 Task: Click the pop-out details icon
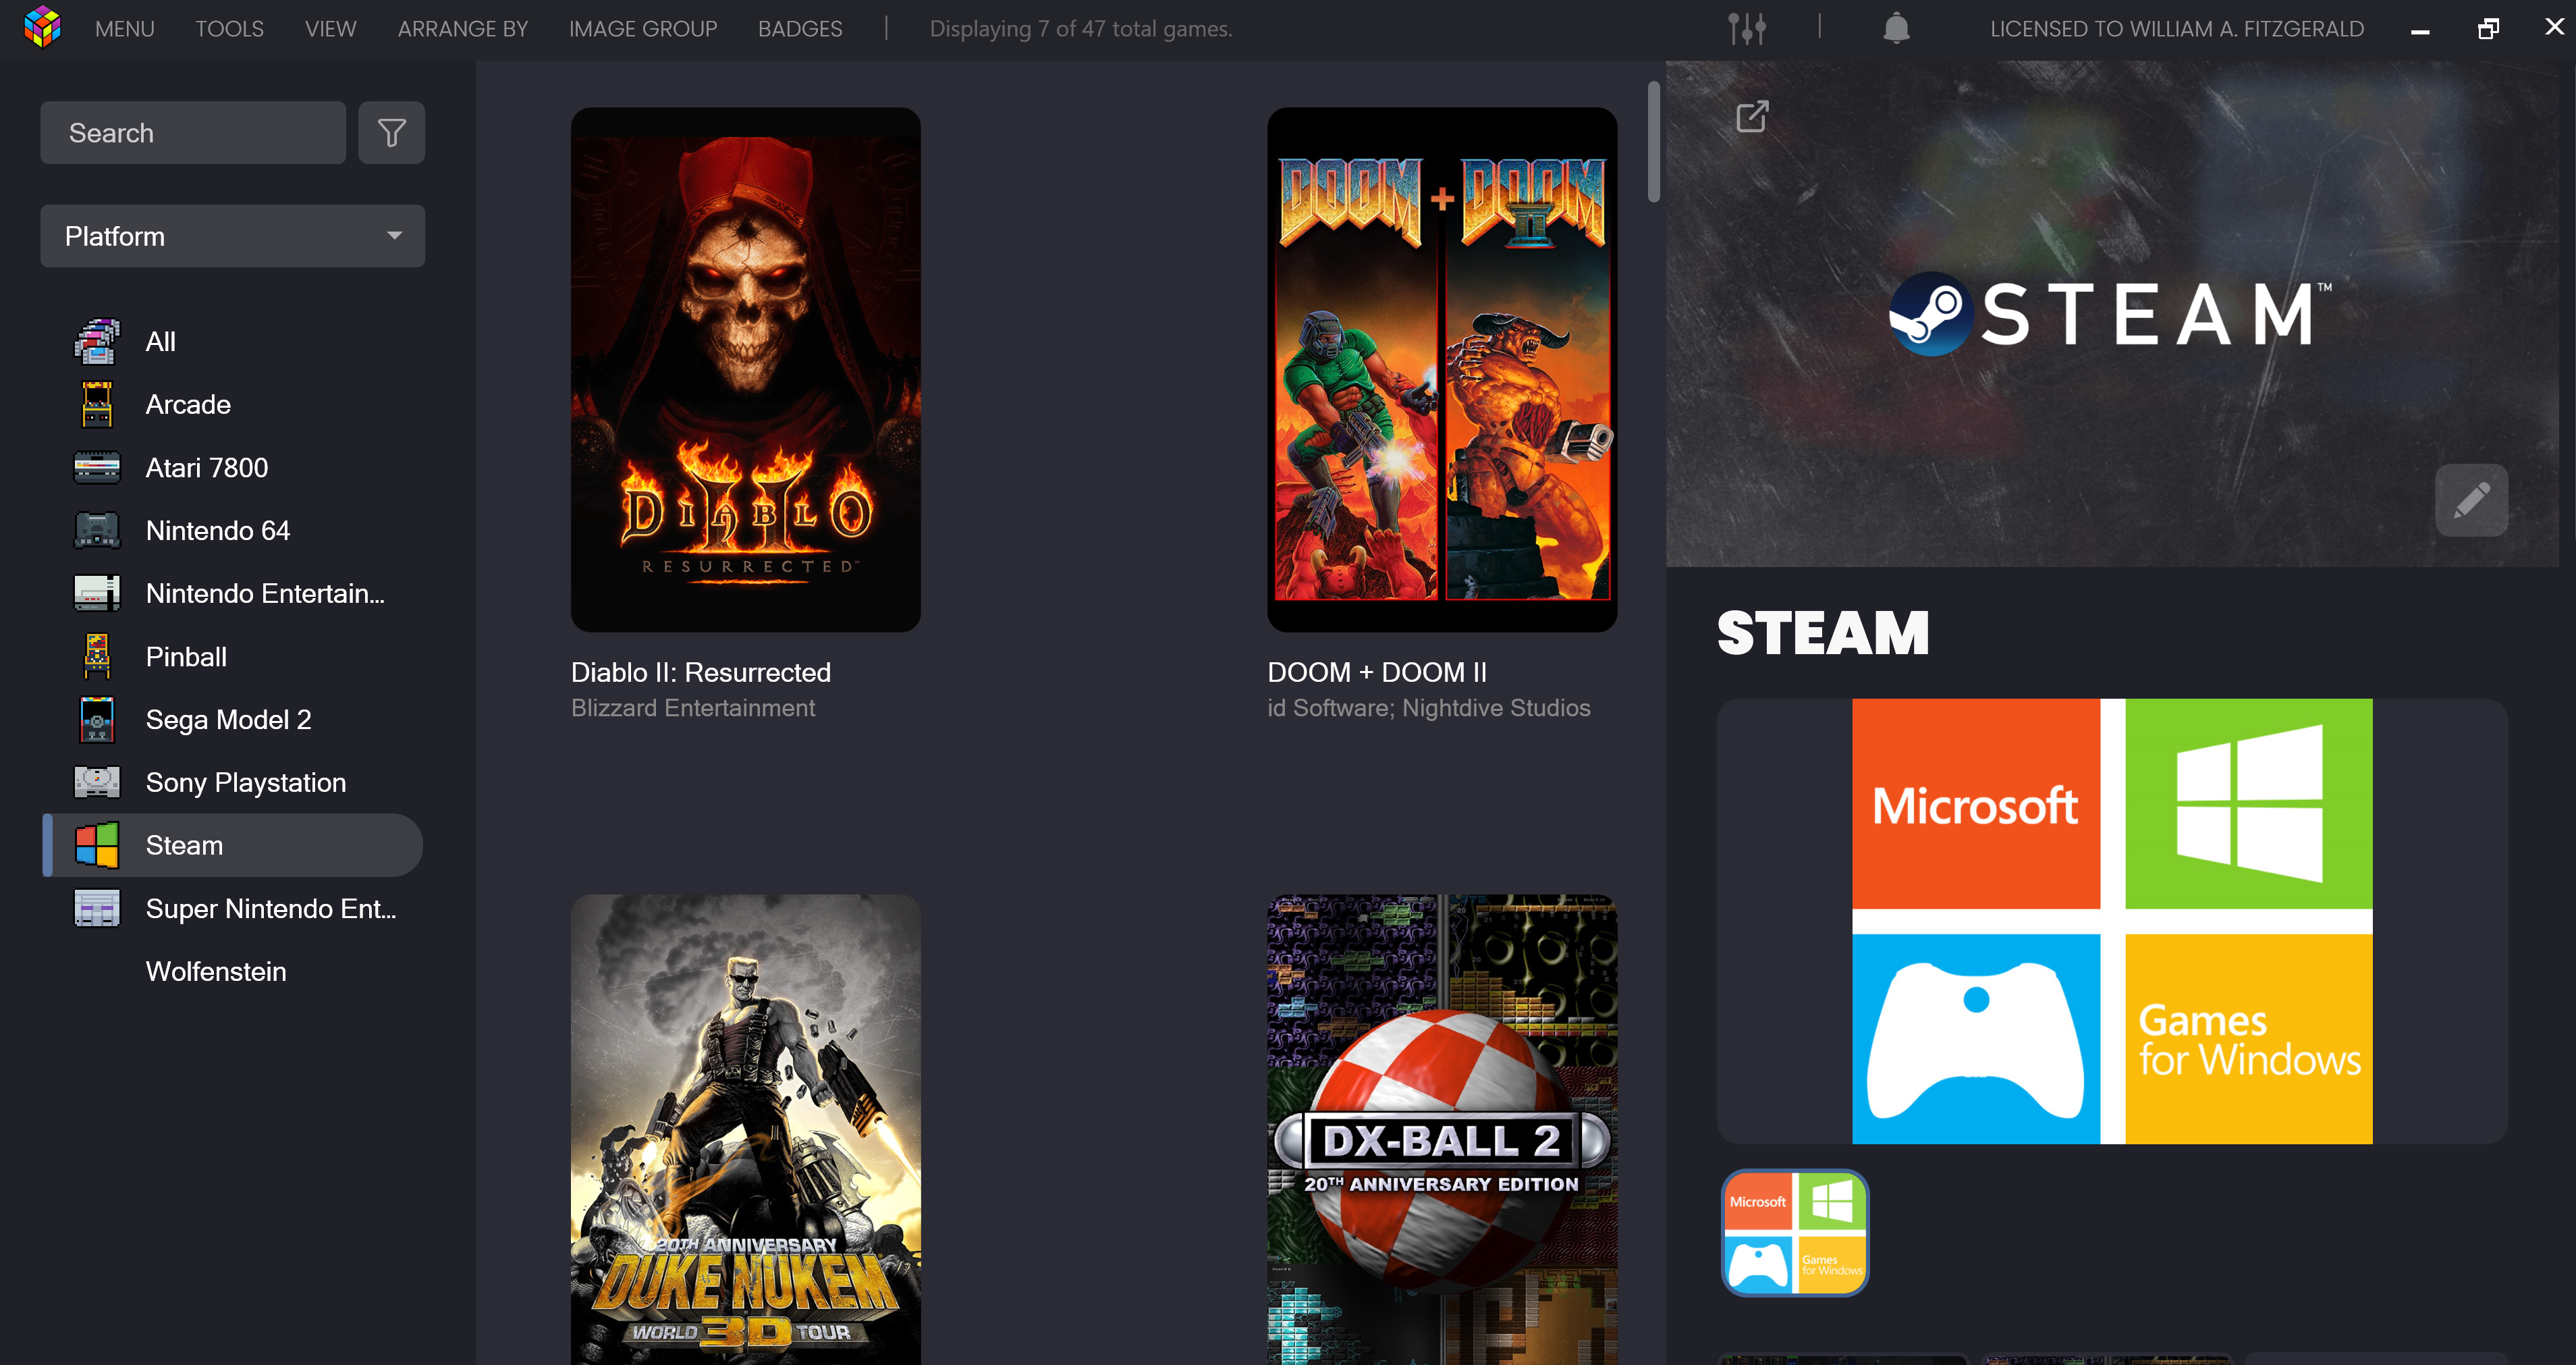[1752, 117]
